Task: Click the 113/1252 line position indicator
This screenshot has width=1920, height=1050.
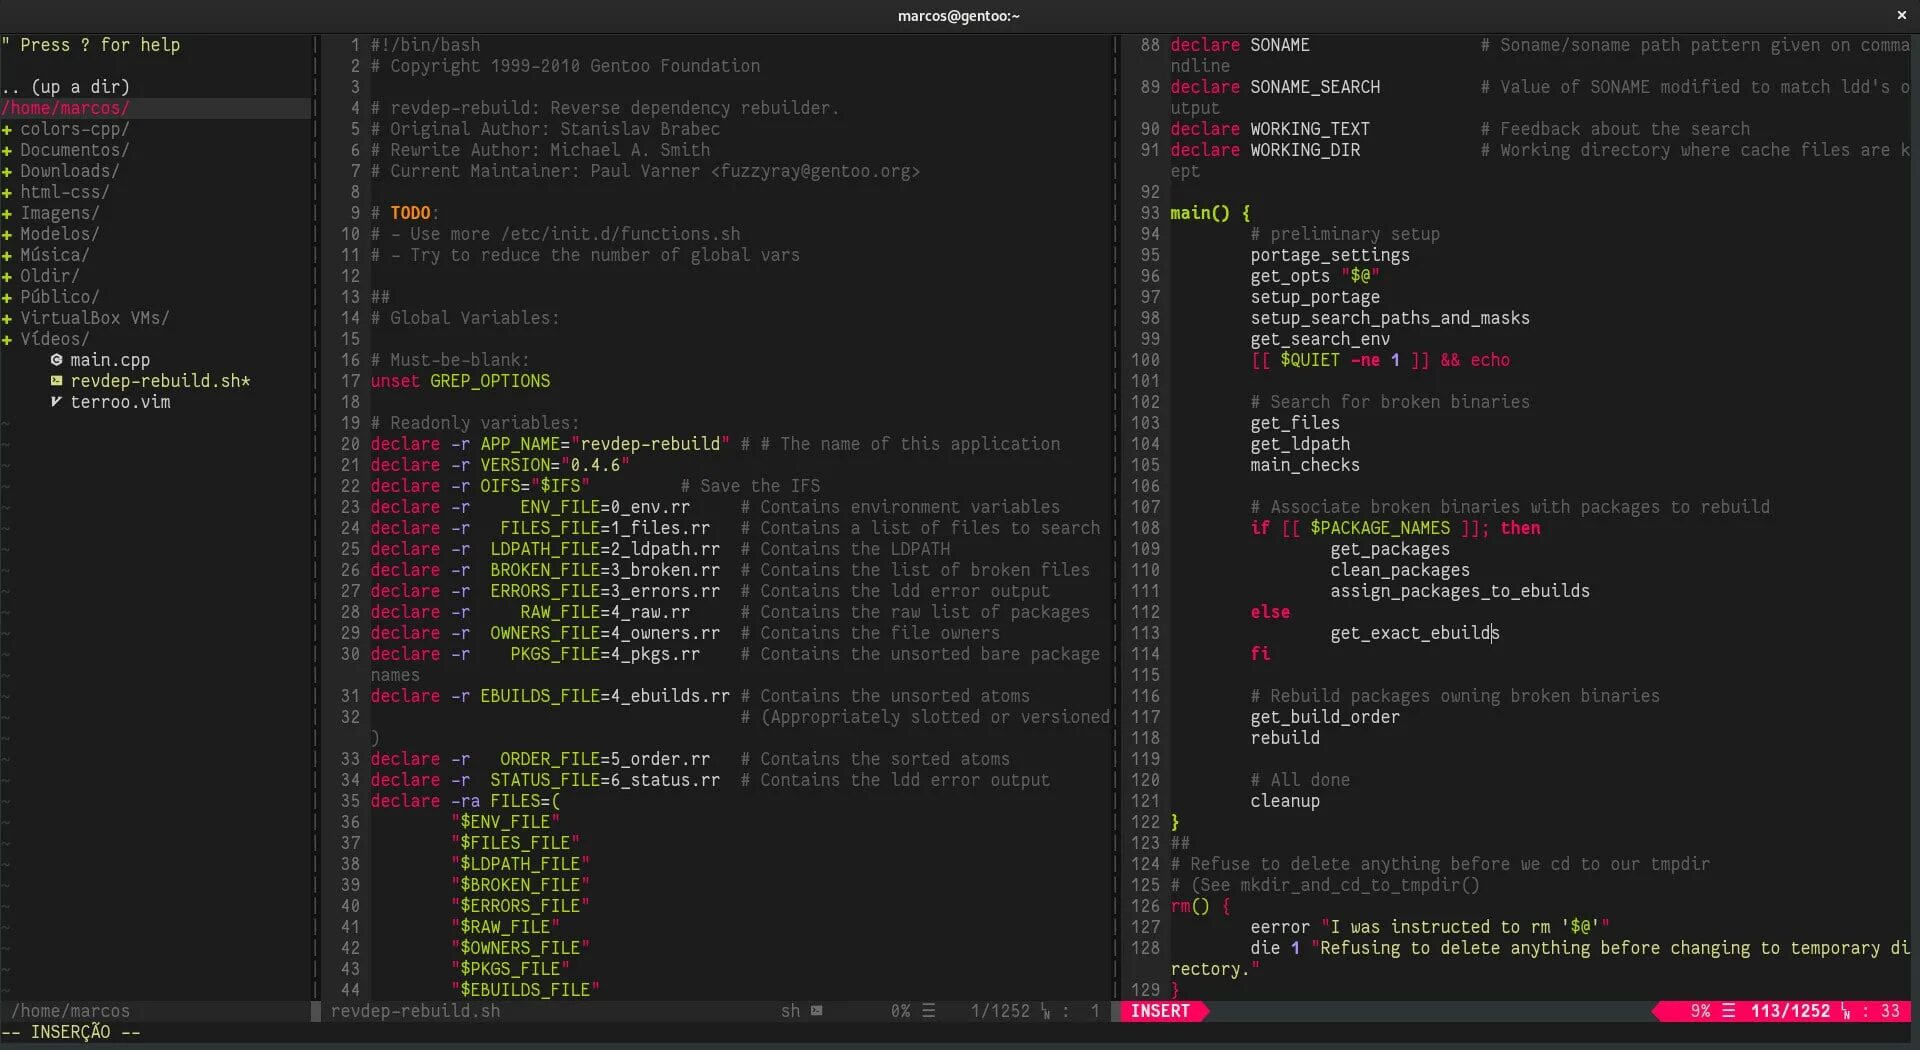Action: pos(1790,1011)
